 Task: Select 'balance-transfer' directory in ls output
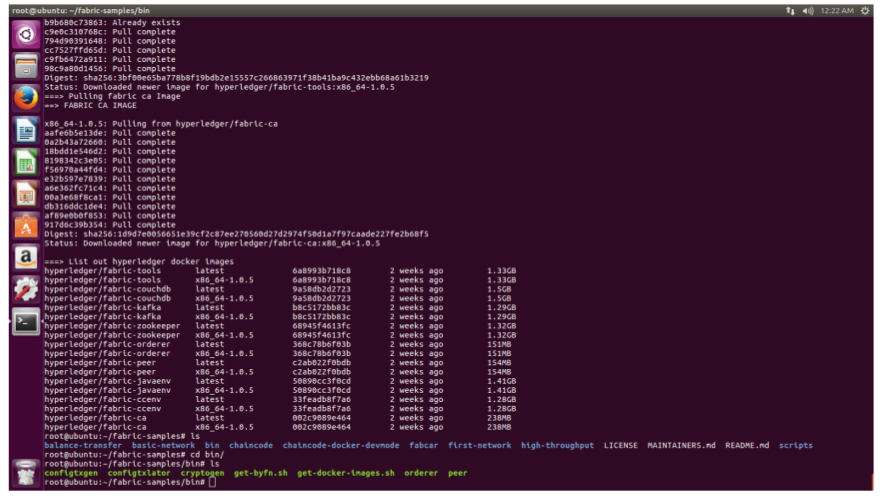83,446
